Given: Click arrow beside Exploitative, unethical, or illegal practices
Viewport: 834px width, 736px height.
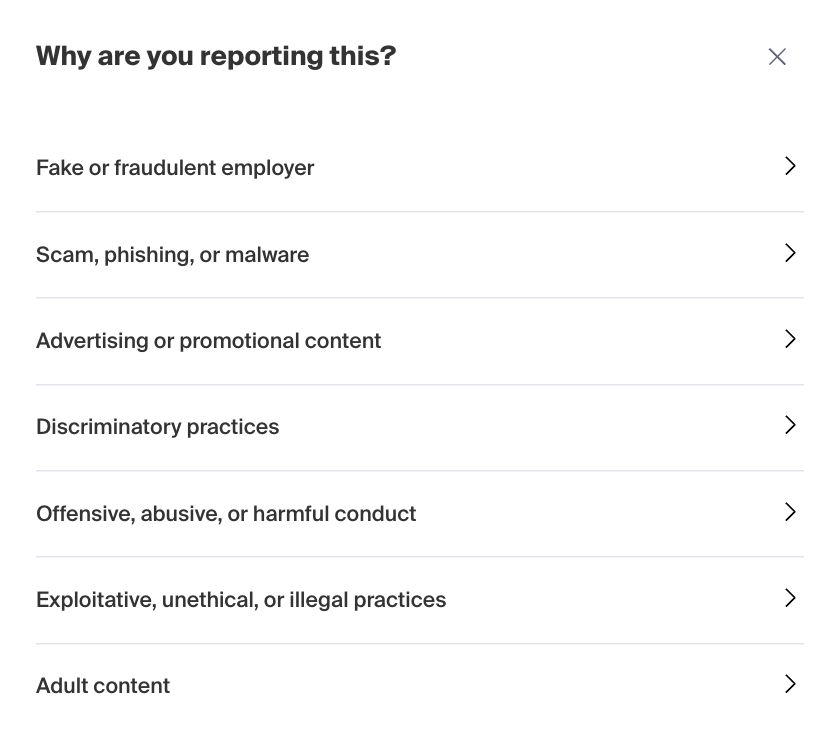Looking at the screenshot, I should coord(790,598).
